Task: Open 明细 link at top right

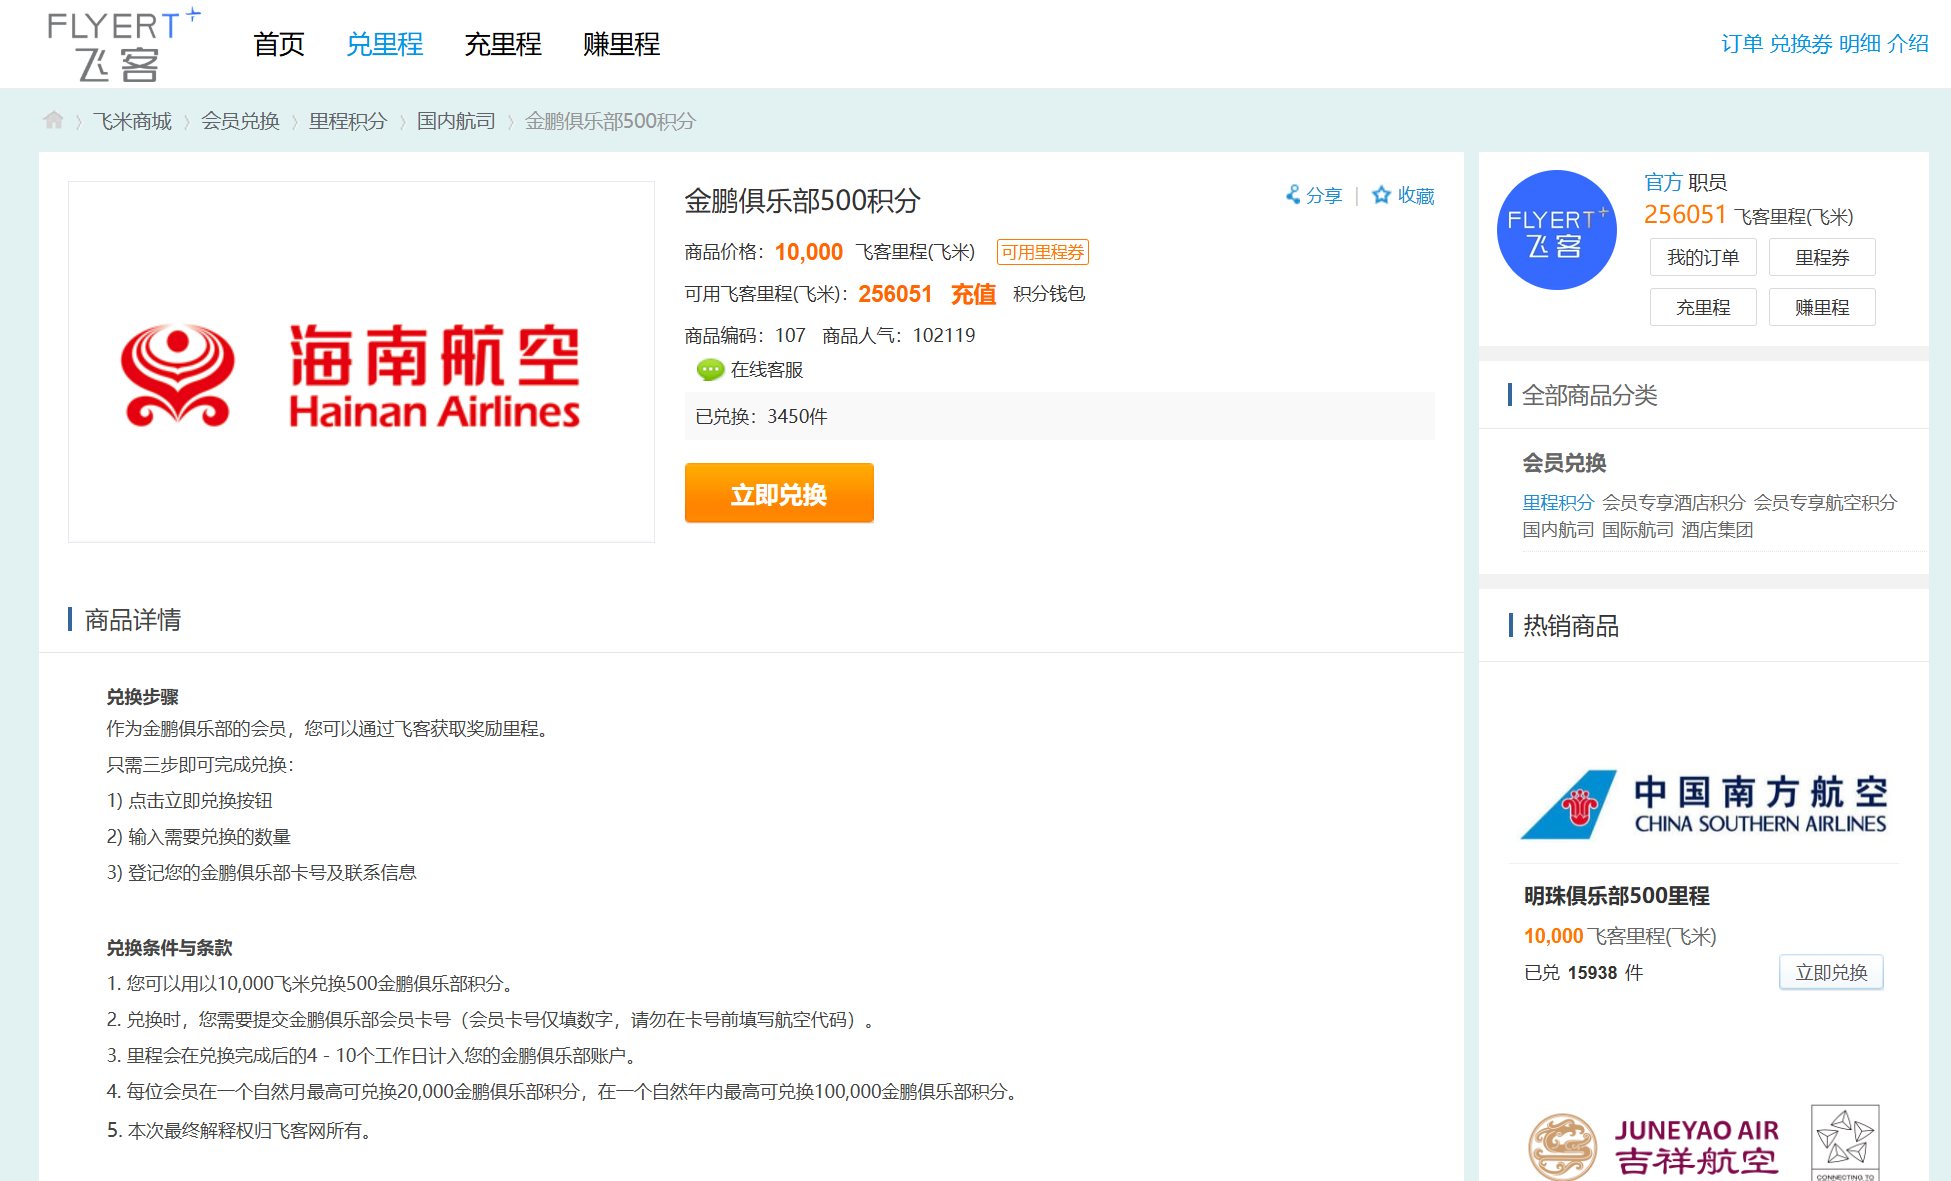Action: tap(1860, 43)
